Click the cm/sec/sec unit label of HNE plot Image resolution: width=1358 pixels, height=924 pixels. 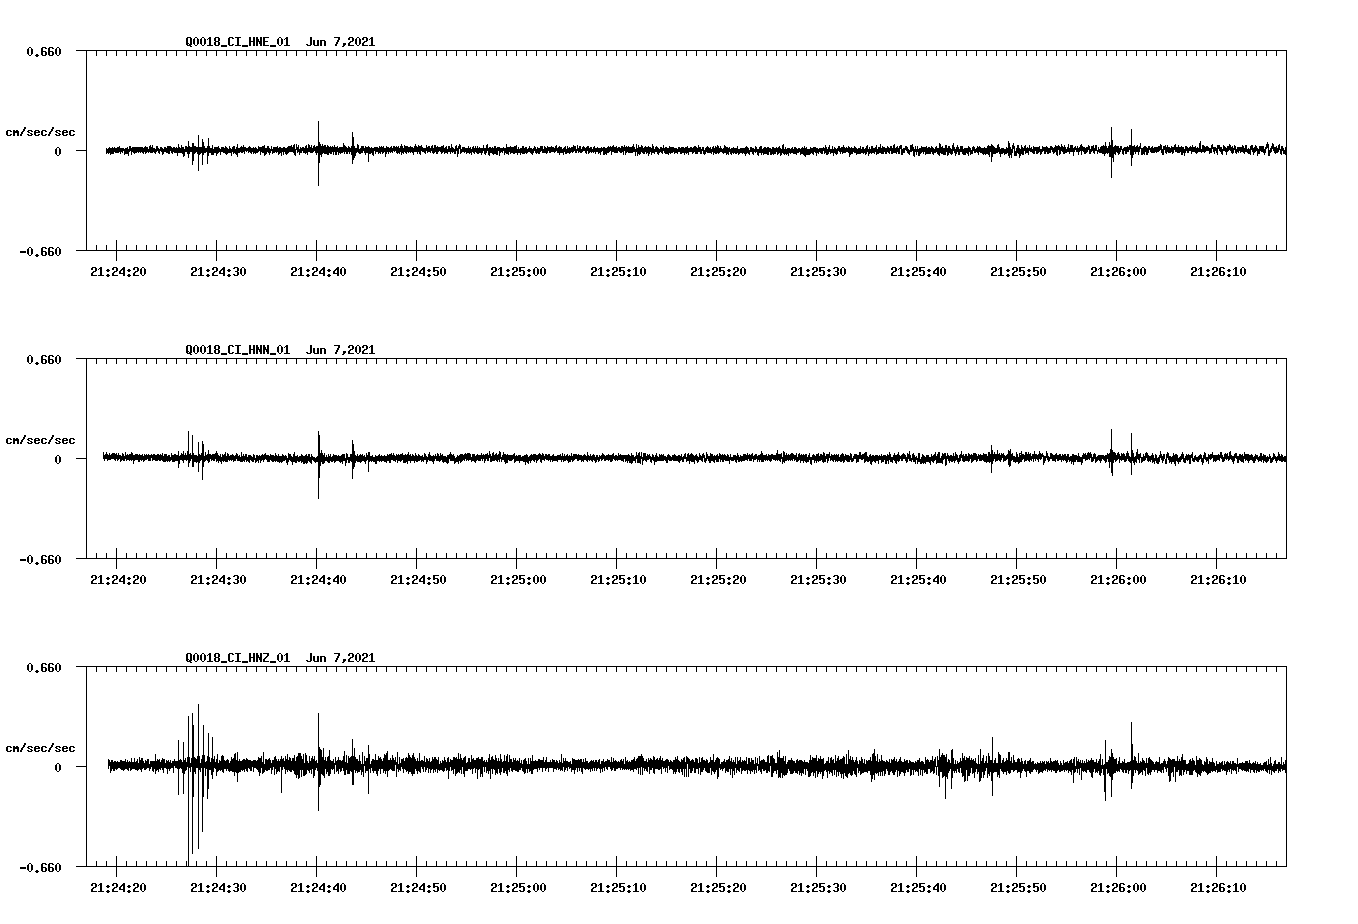pyautogui.click(x=41, y=132)
